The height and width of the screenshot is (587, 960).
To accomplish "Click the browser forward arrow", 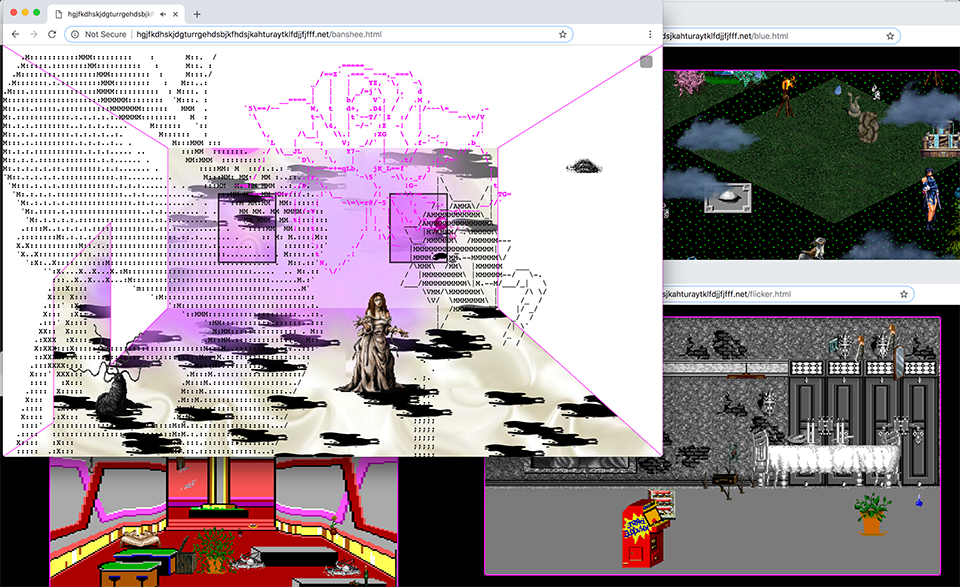I will (x=34, y=34).
